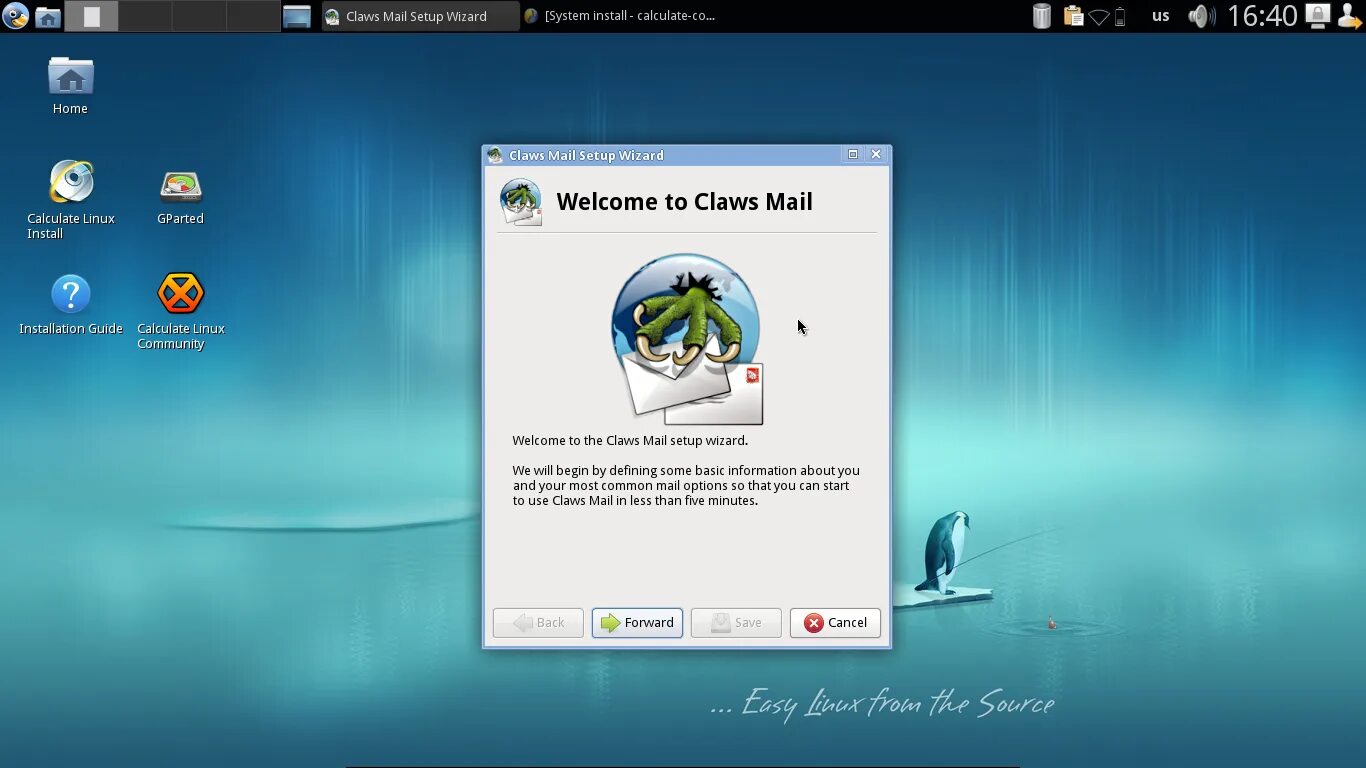Click the large Claws Mail logo image
Screen dimensions: 1366x768
[x=687, y=339]
